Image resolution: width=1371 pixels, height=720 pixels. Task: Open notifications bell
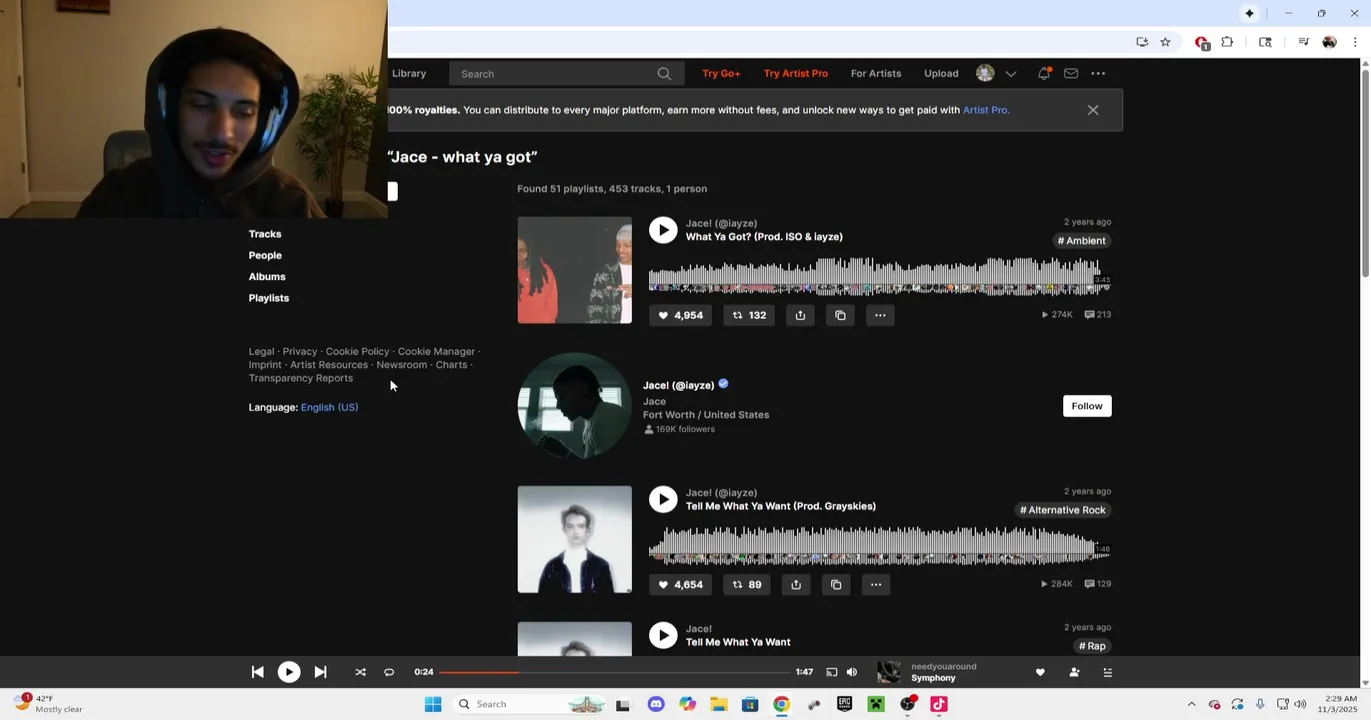1044,73
